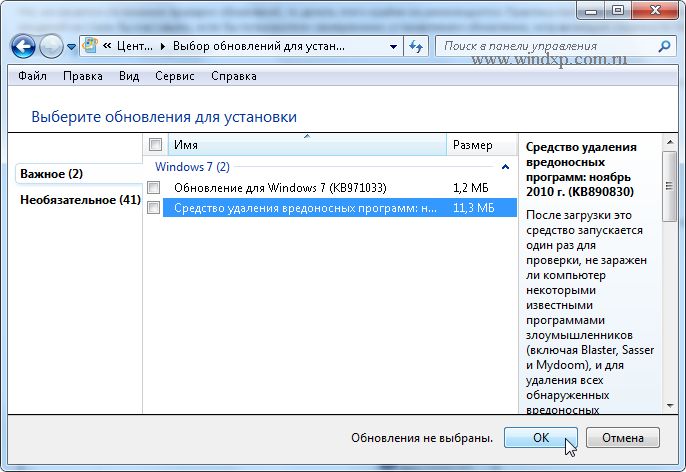Refresh the page with the refresh icon
Viewport: 686px width, 472px height.
coord(416,46)
